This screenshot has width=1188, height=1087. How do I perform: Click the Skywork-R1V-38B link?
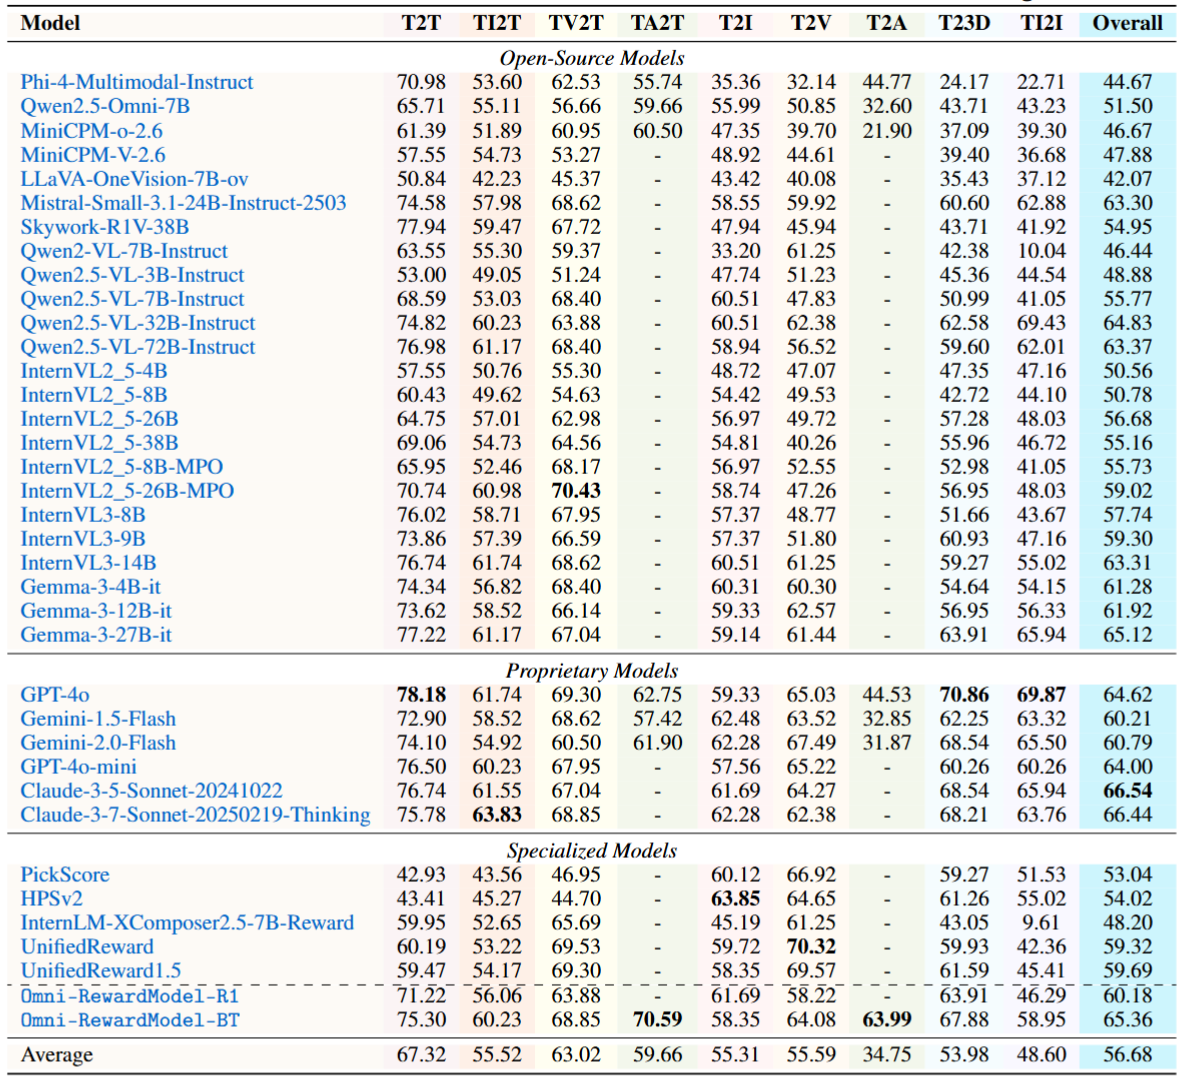[105, 226]
